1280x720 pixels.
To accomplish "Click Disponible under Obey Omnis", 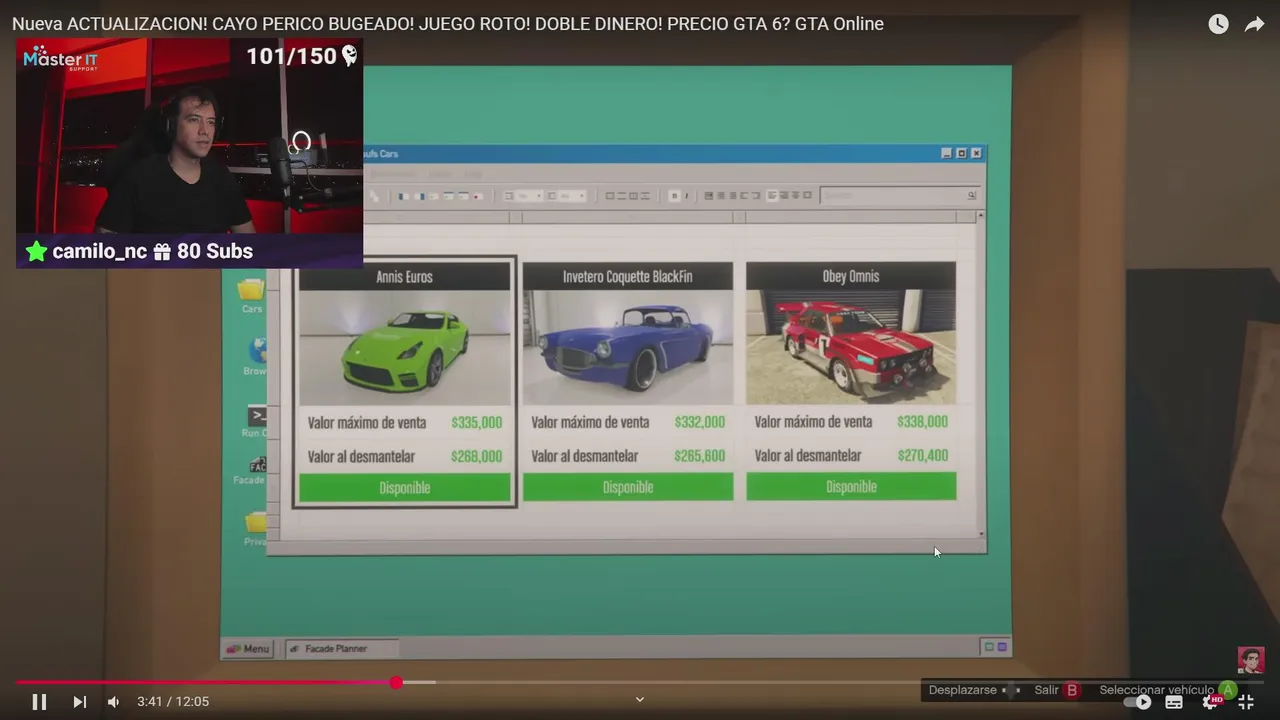I will point(851,486).
